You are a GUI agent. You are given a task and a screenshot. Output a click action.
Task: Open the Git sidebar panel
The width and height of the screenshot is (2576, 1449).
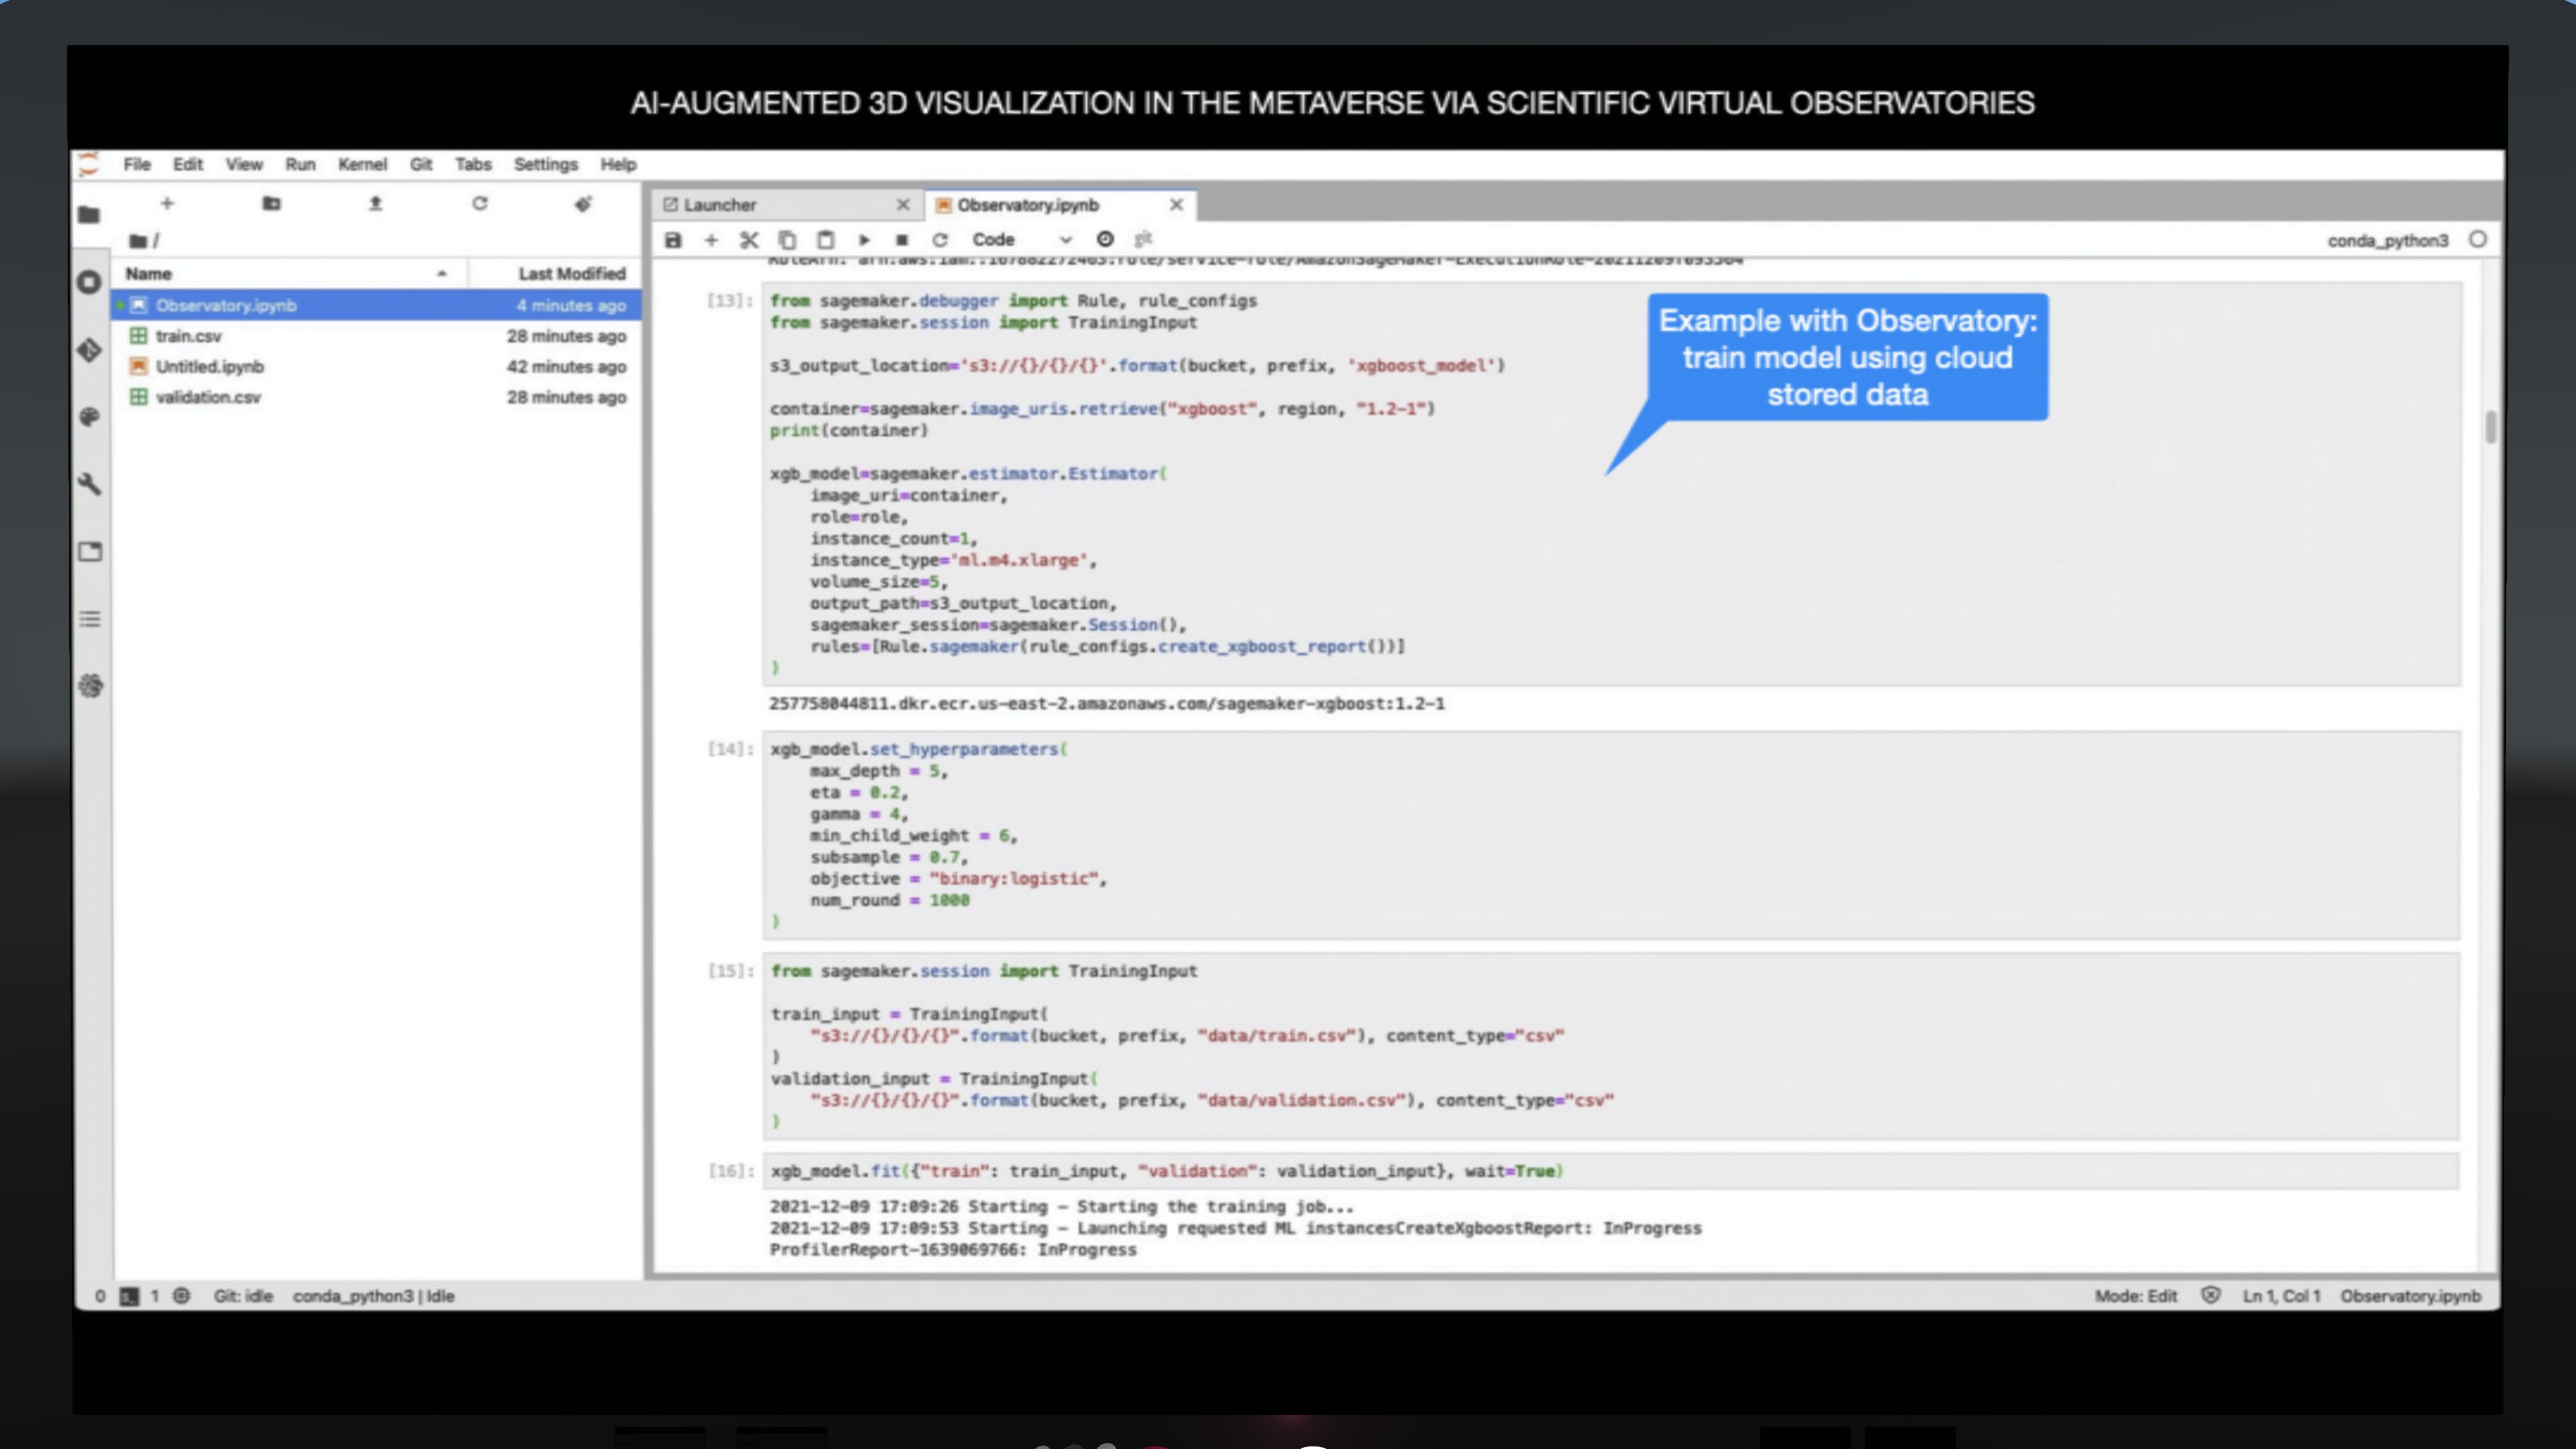pyautogui.click(x=90, y=350)
